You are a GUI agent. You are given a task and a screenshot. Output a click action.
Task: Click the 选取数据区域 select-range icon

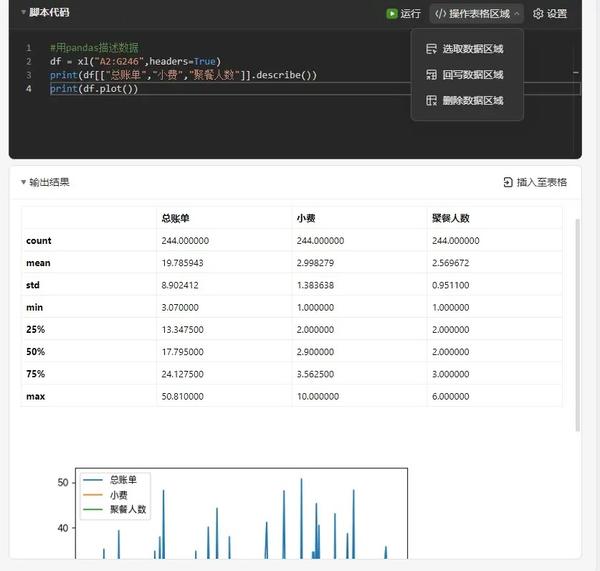click(431, 49)
